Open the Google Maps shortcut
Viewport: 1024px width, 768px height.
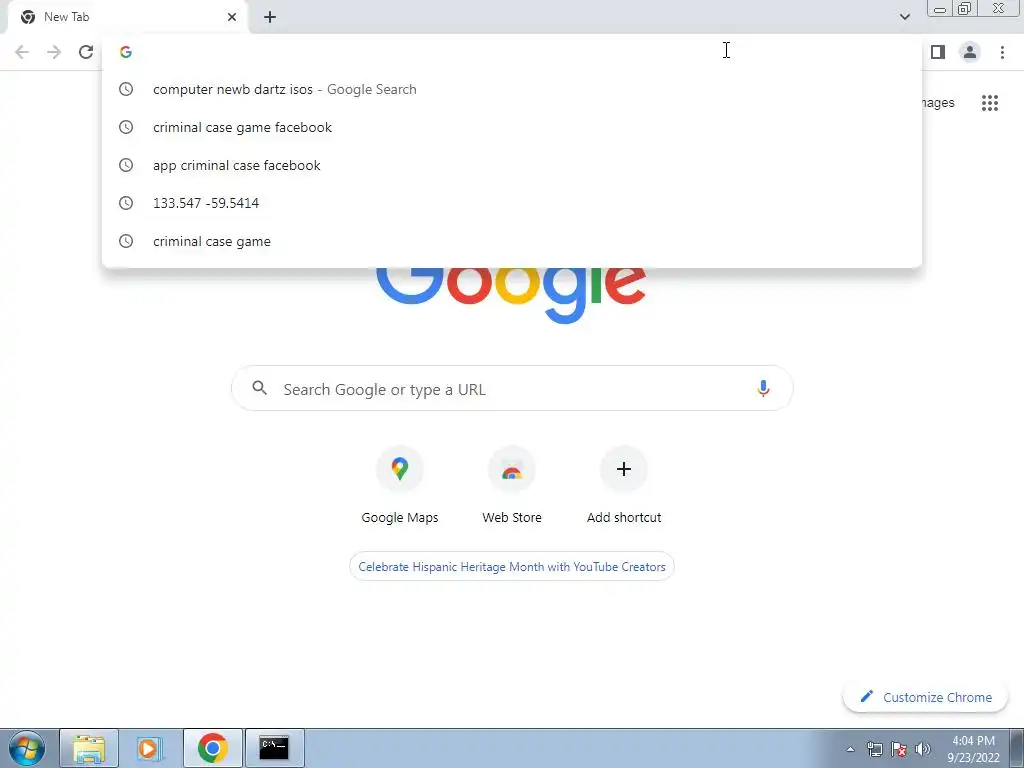click(400, 486)
